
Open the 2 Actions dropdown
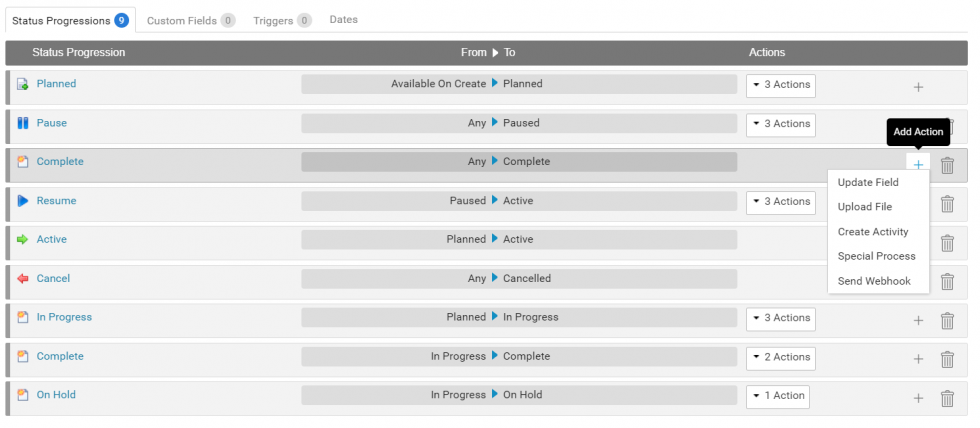[781, 357]
